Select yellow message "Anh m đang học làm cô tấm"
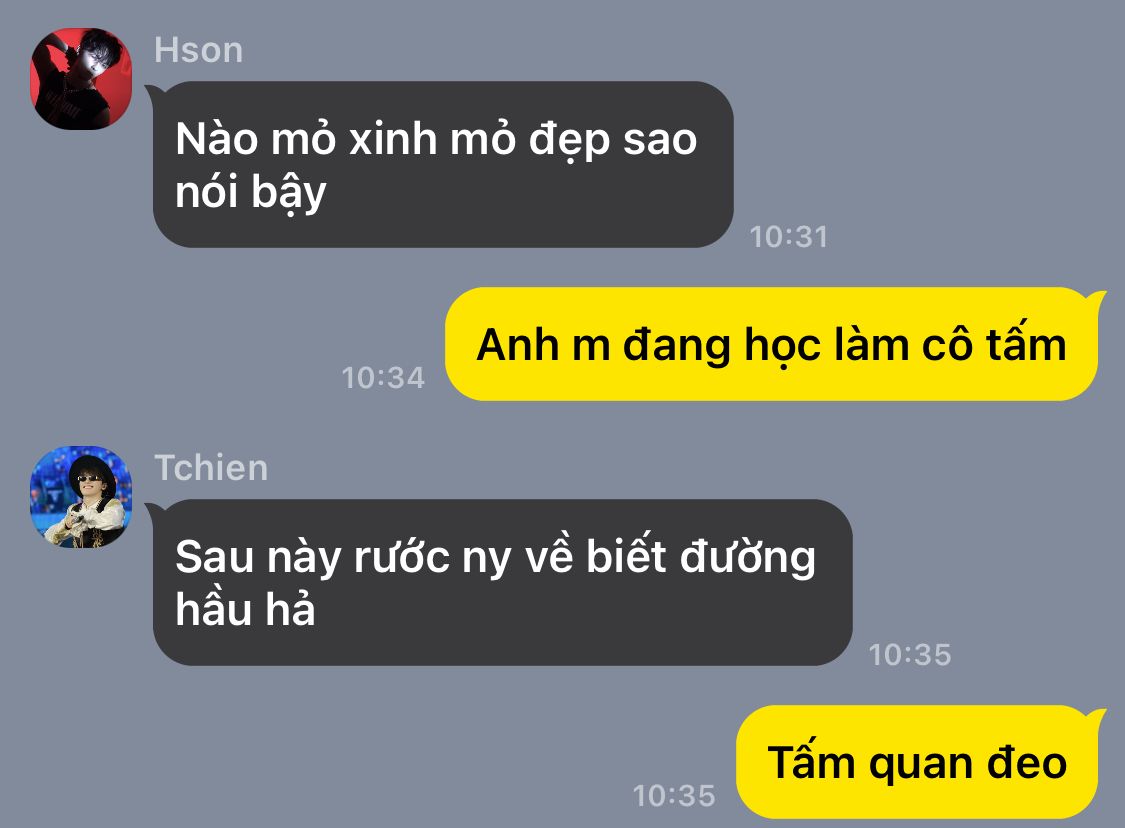This screenshot has width=1125, height=828. (x=775, y=344)
